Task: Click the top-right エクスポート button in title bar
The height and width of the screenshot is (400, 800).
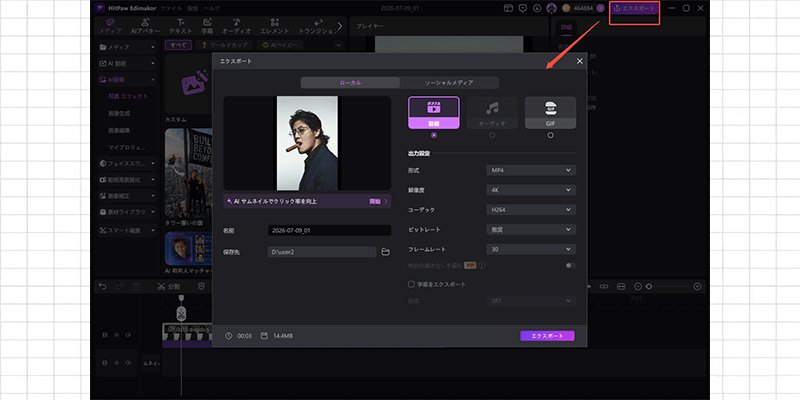Action: tap(634, 9)
